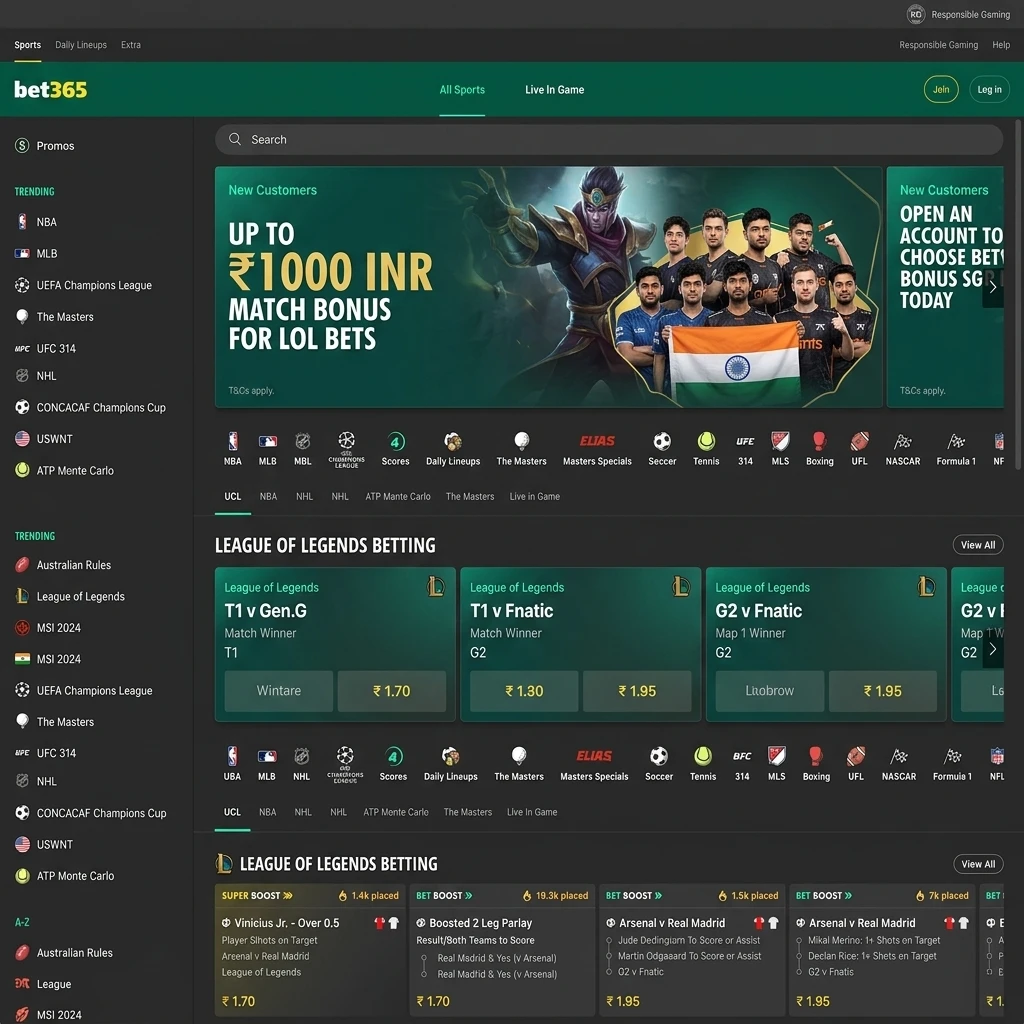Select the MBL icon in the sports carousel
Screen dimensions: 1024x1024
[x=302, y=449]
